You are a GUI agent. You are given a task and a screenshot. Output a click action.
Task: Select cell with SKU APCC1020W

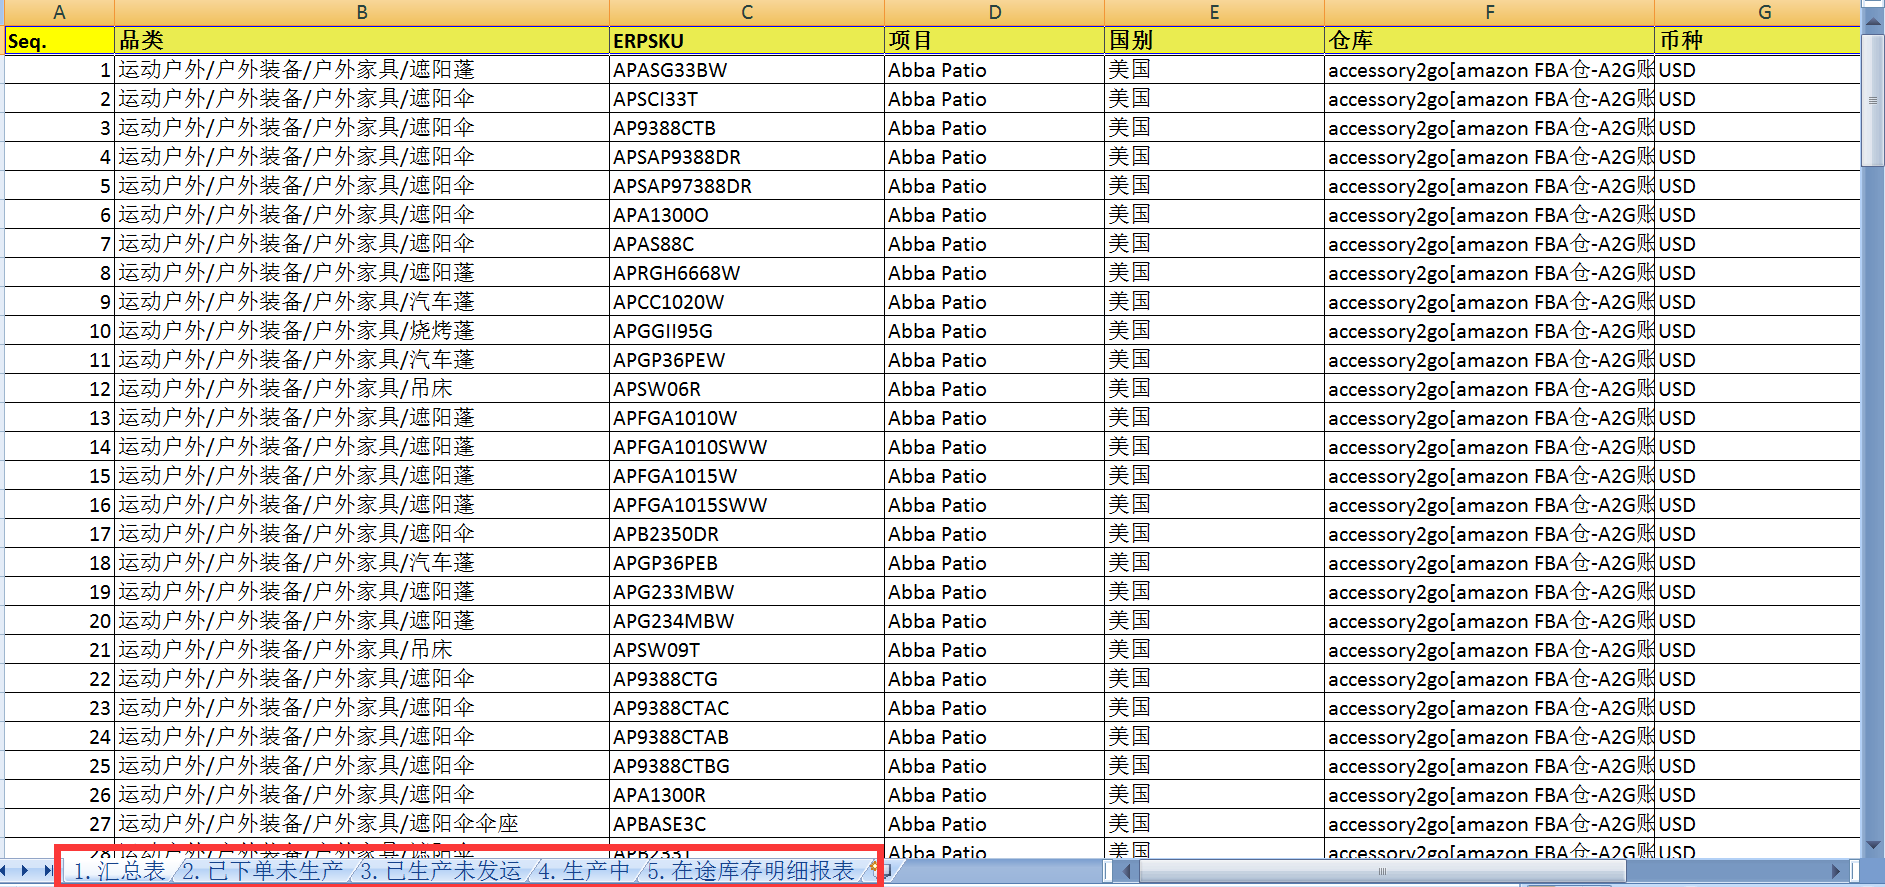coord(747,302)
